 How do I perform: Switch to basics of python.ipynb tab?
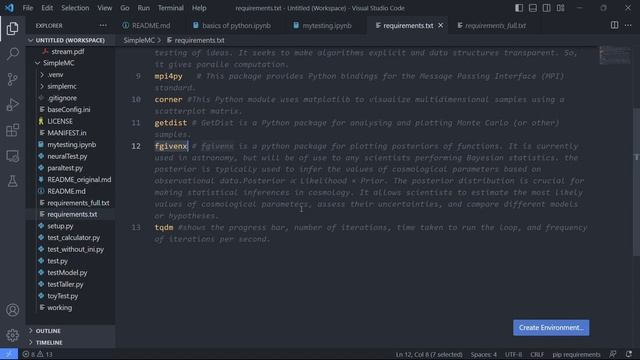coord(236,25)
